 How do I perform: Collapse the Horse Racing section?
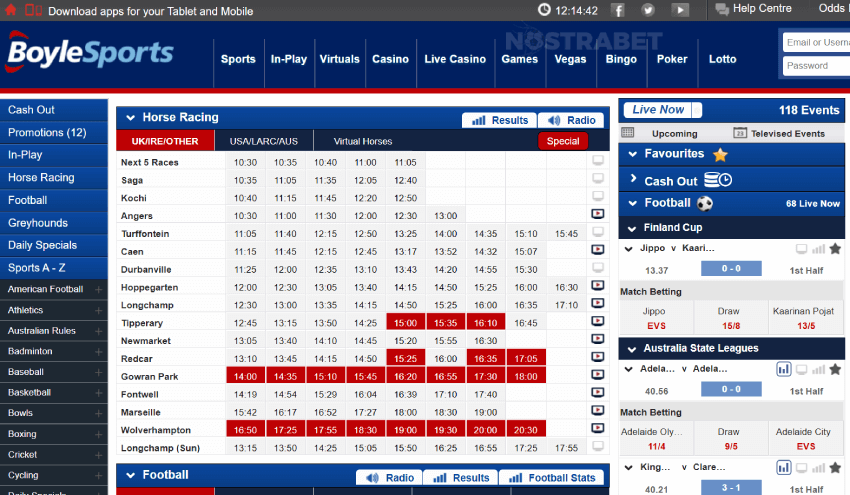[131, 118]
